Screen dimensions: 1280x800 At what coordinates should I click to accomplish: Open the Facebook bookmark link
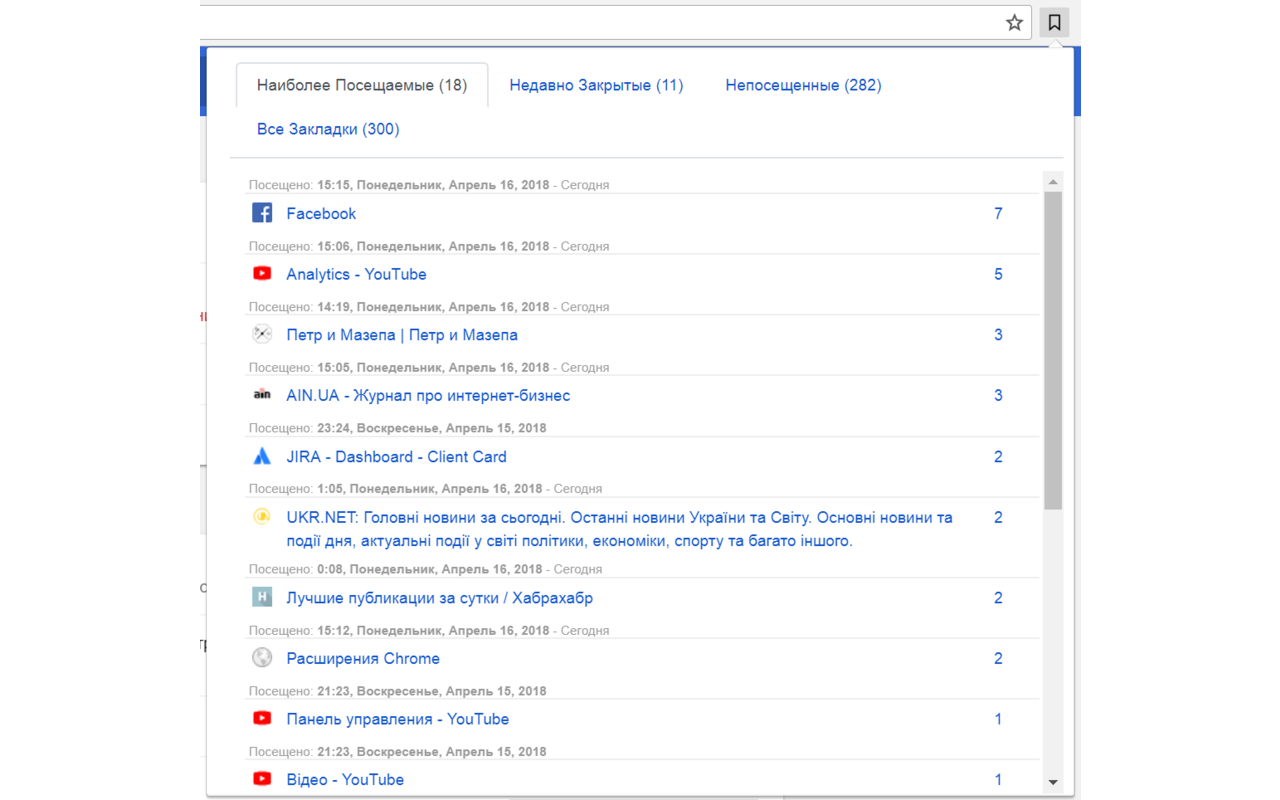(321, 213)
